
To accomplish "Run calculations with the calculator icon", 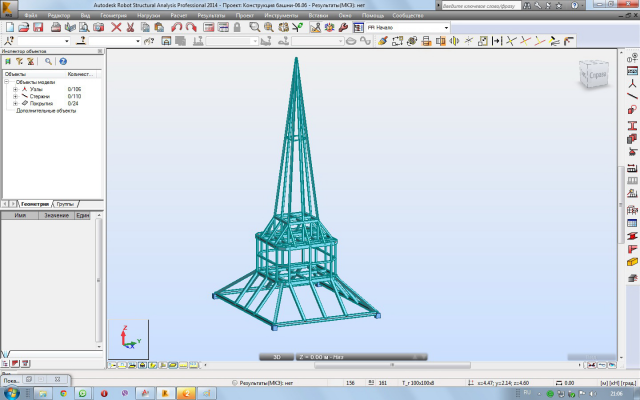I will (209, 28).
